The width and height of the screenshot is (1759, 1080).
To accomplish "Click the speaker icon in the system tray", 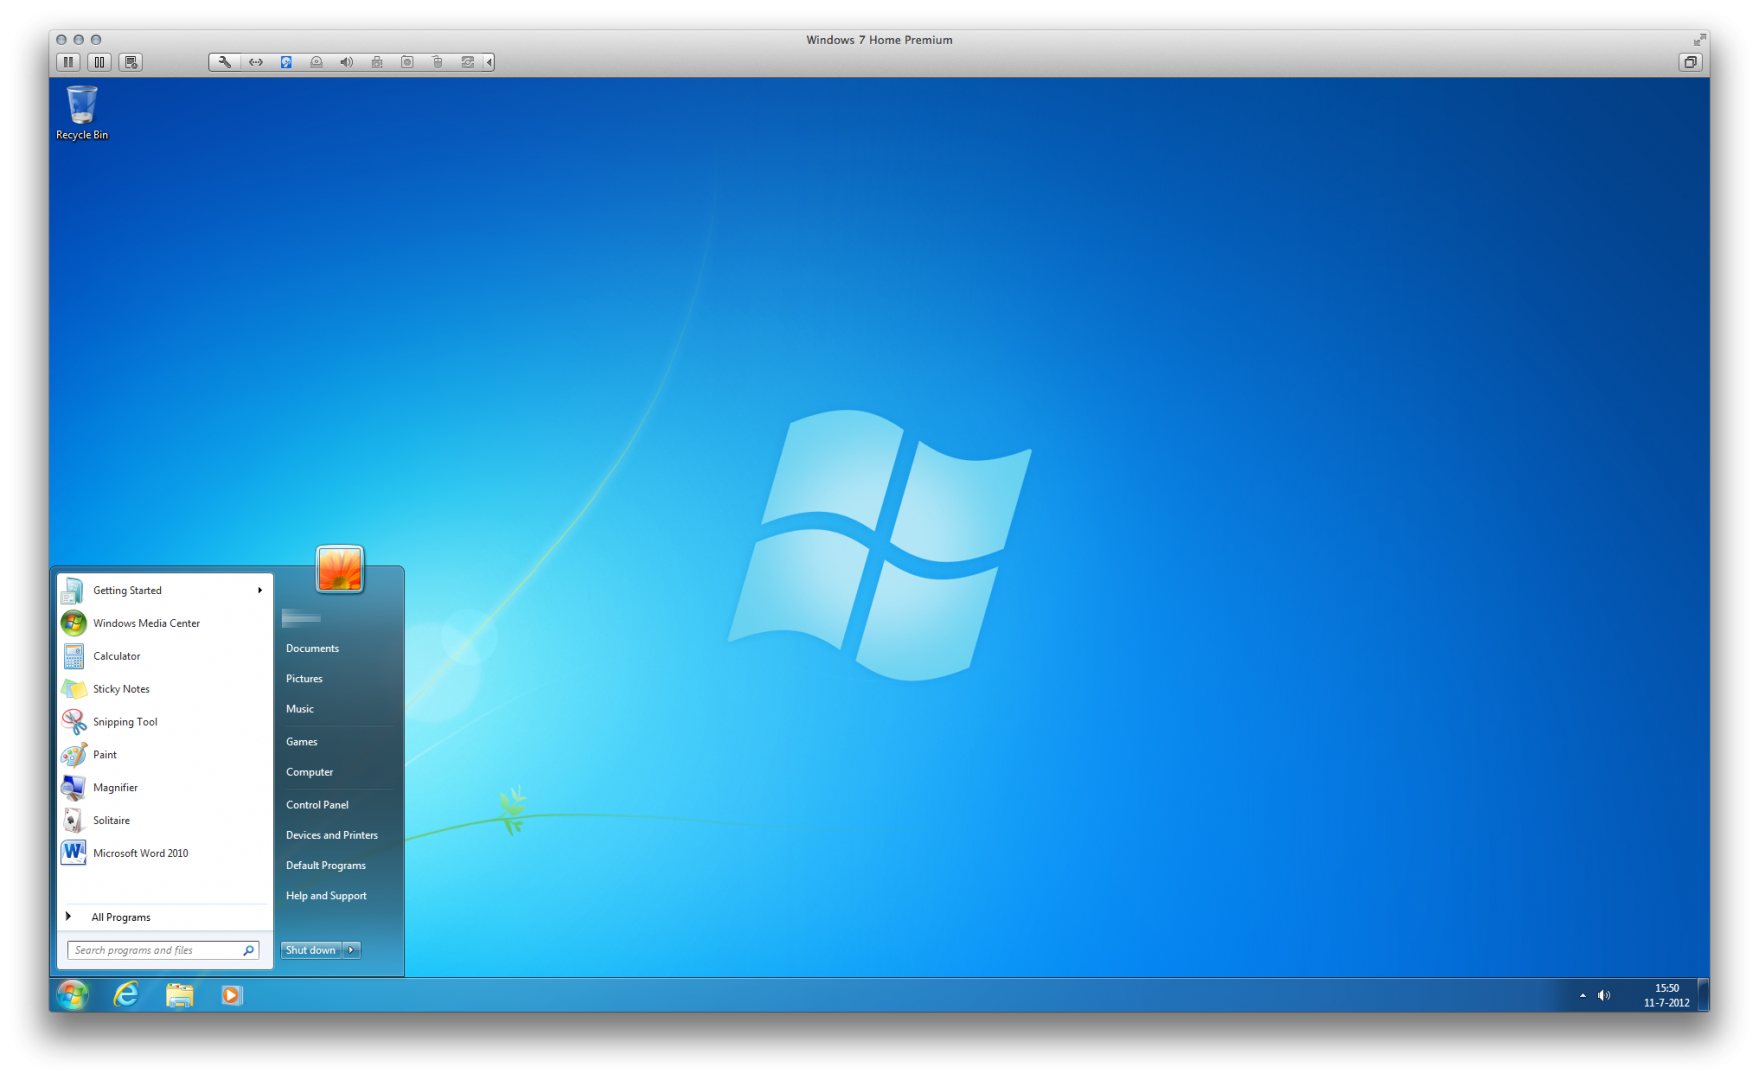I will click(1604, 995).
